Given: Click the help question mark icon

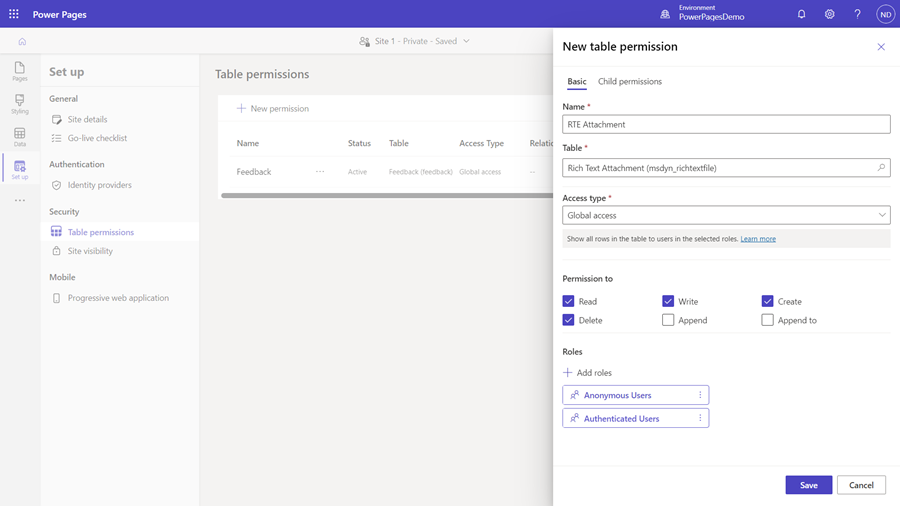Looking at the screenshot, I should click(x=857, y=14).
